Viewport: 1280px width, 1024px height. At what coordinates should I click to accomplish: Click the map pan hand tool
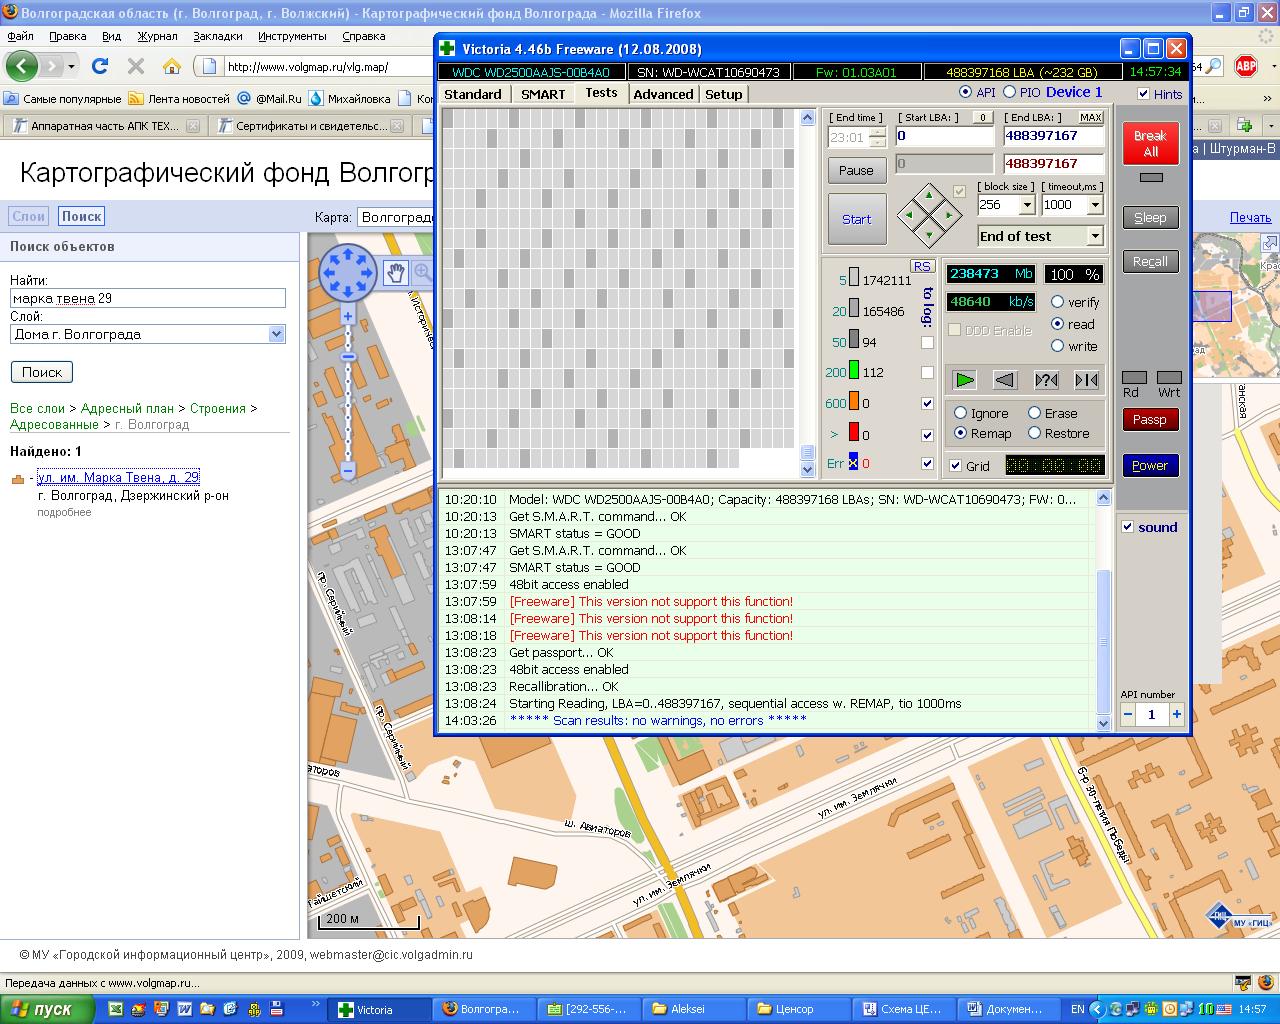pos(396,273)
